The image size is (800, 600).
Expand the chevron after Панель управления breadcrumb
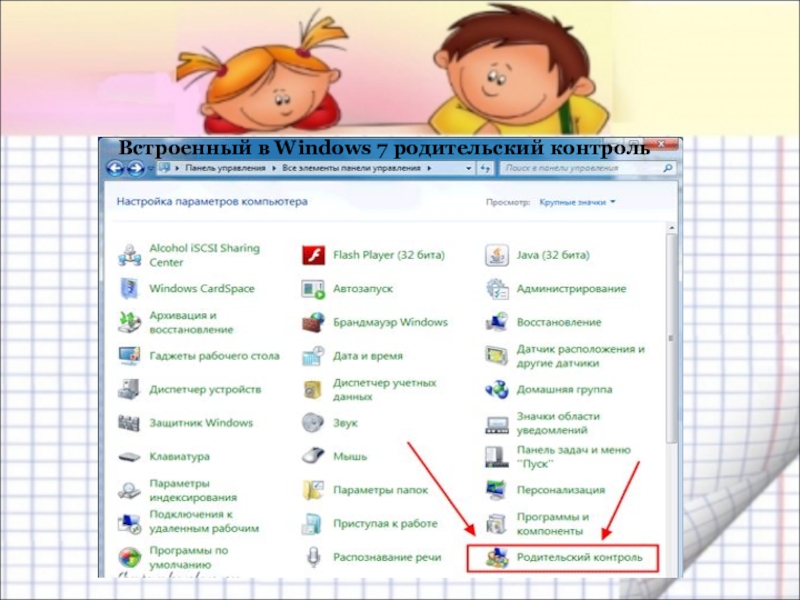click(274, 168)
